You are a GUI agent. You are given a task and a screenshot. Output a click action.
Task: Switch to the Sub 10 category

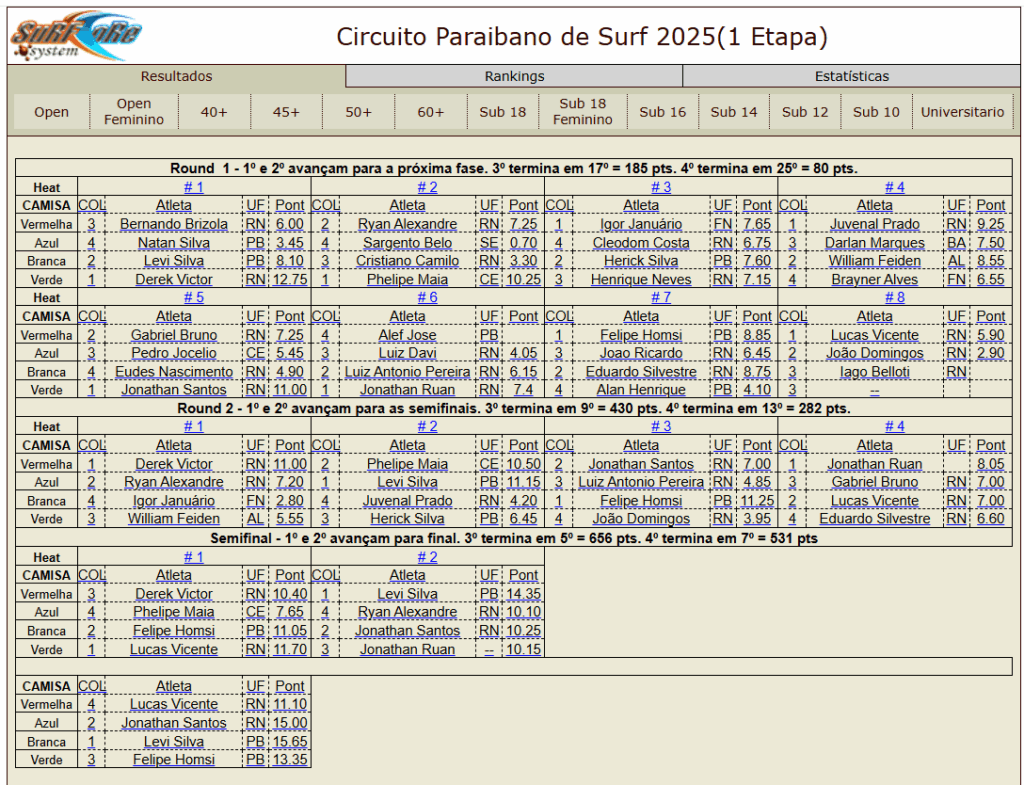coord(876,112)
